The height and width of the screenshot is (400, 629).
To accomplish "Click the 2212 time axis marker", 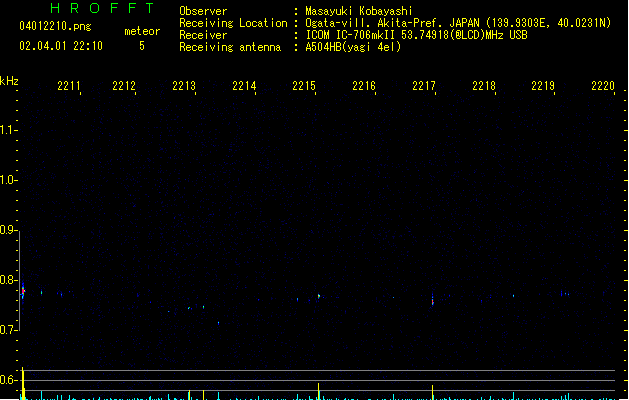I will (x=124, y=86).
